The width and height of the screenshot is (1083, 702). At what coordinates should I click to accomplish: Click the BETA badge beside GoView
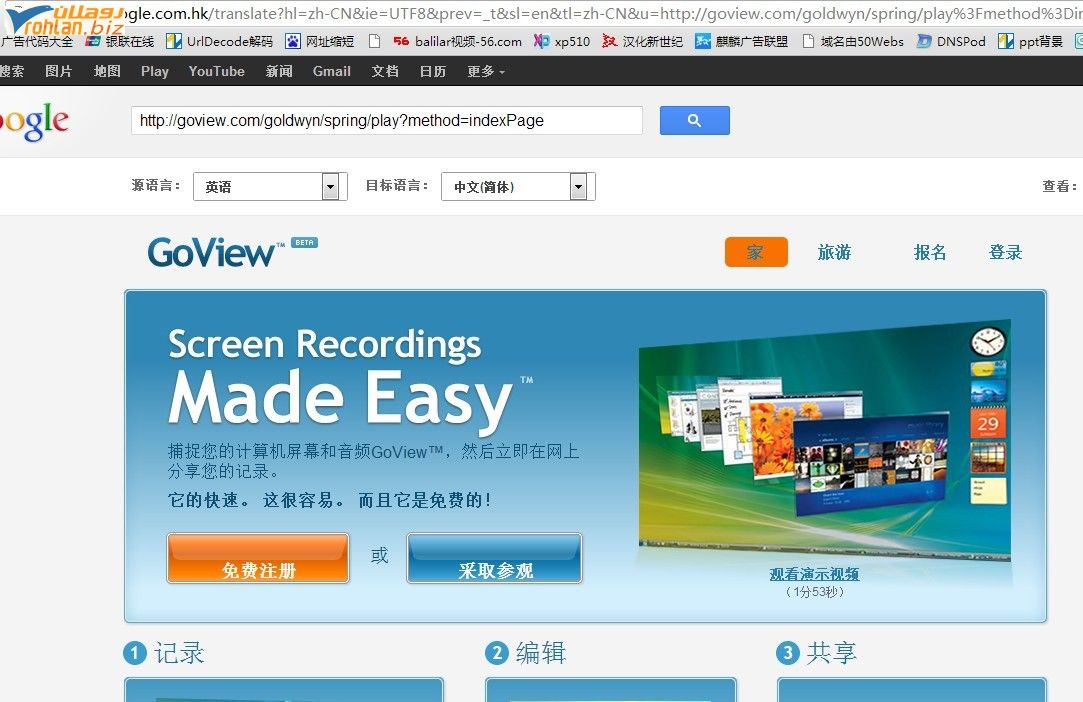point(305,243)
